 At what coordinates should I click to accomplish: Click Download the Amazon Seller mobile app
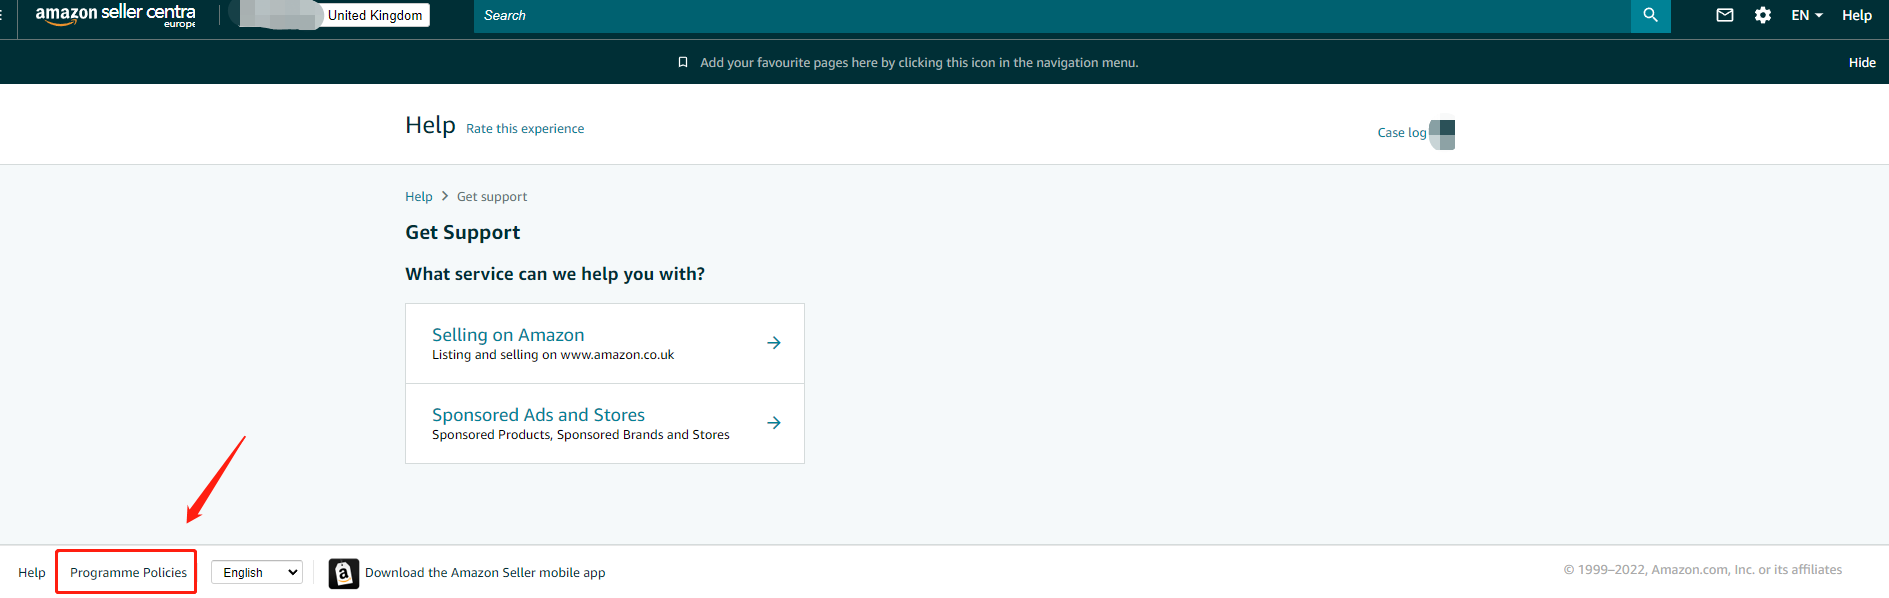point(485,572)
